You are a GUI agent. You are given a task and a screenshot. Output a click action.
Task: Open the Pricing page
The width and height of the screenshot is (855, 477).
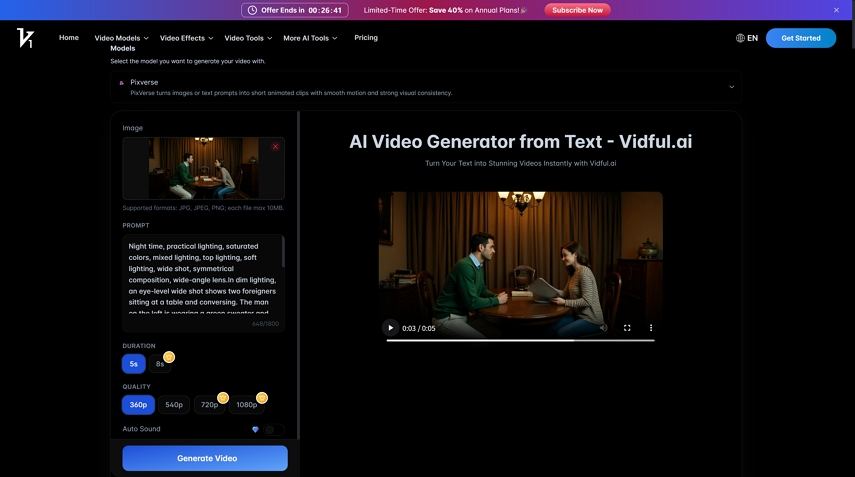pos(366,38)
